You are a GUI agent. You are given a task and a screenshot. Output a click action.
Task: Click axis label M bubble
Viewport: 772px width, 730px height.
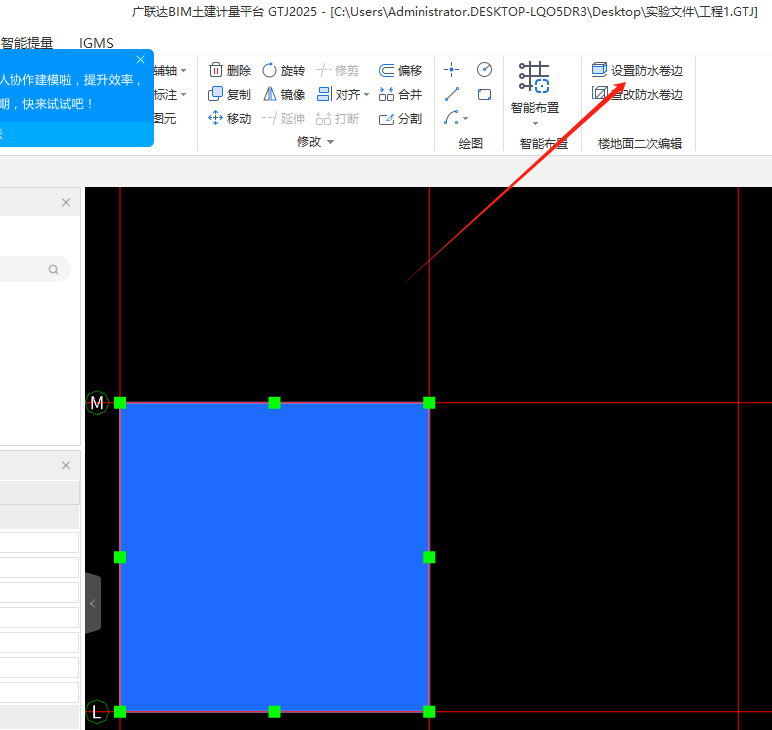[97, 403]
